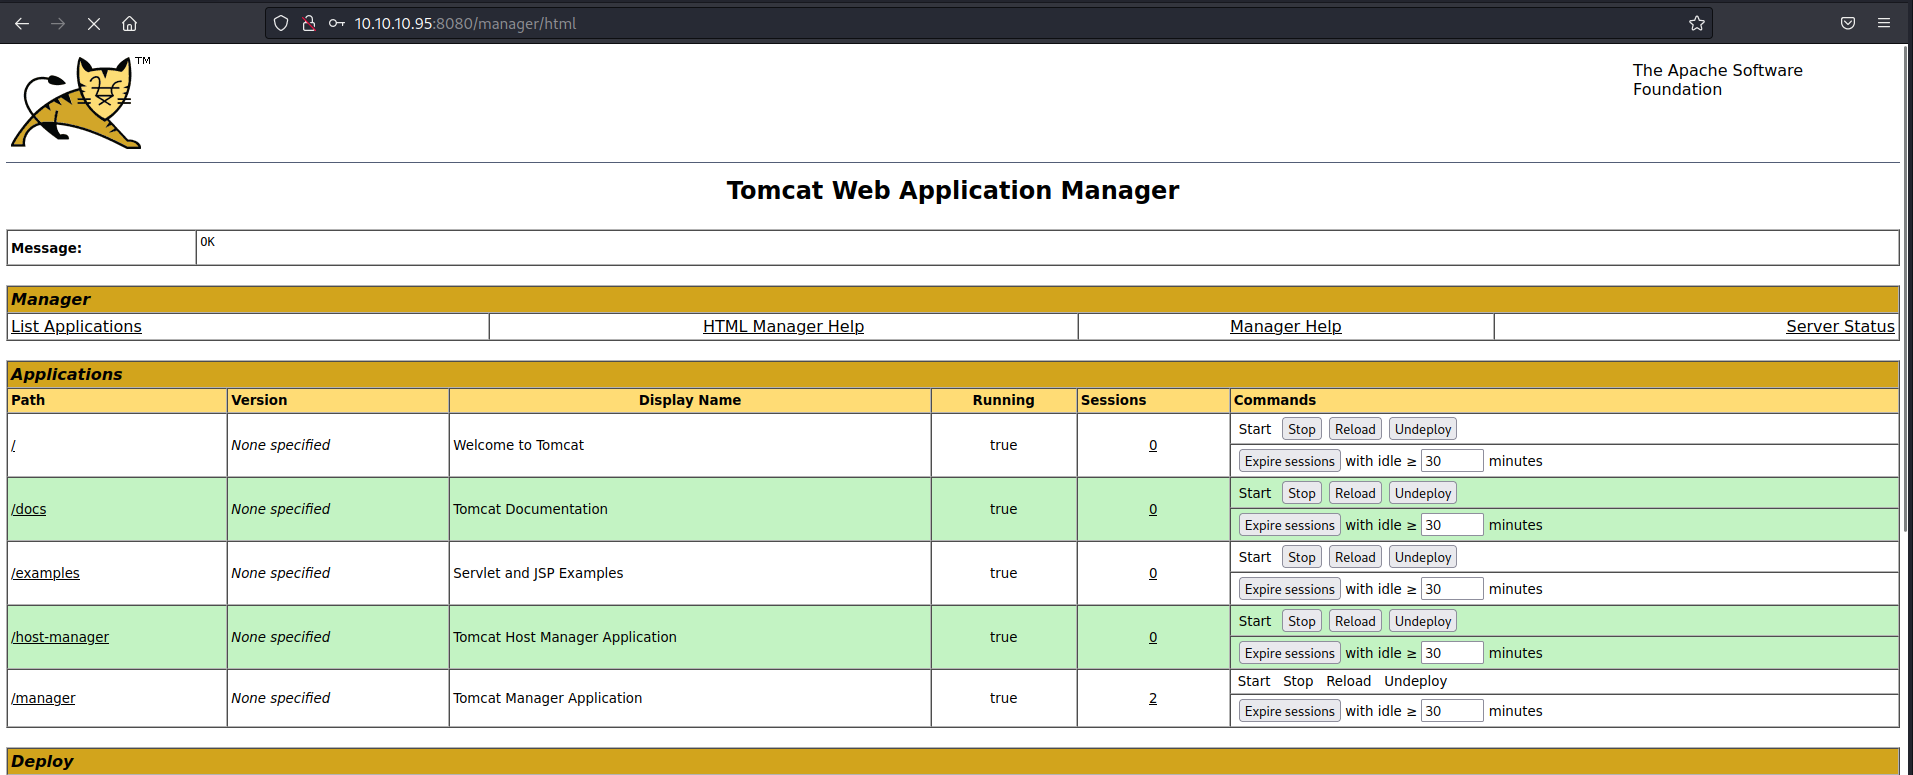Click the shield tracking protection icon
Viewport: 1913px width, 775px height.
point(281,23)
